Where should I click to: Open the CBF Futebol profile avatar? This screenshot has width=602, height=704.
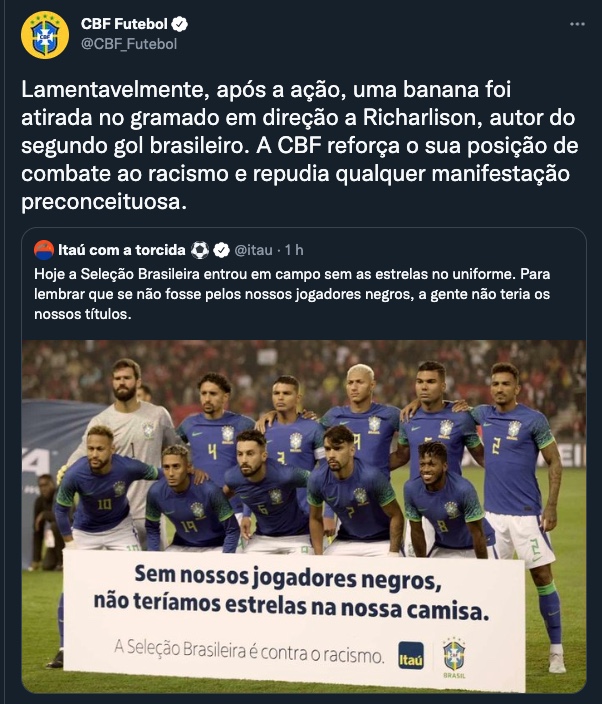(45, 35)
